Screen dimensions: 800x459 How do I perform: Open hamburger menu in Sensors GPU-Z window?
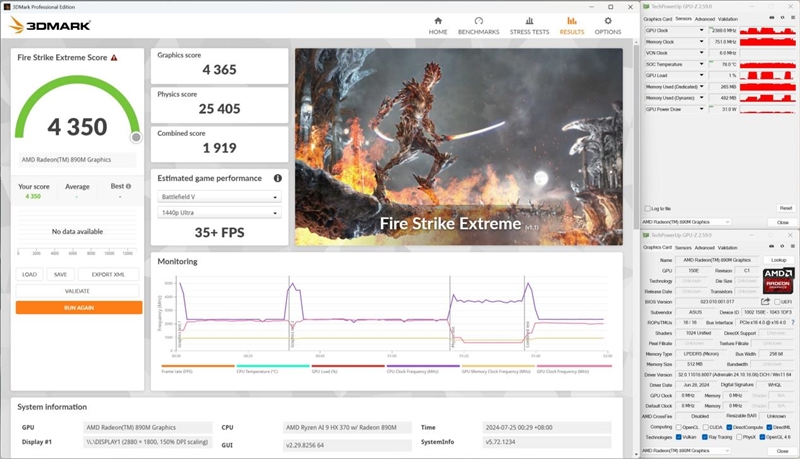793,18
